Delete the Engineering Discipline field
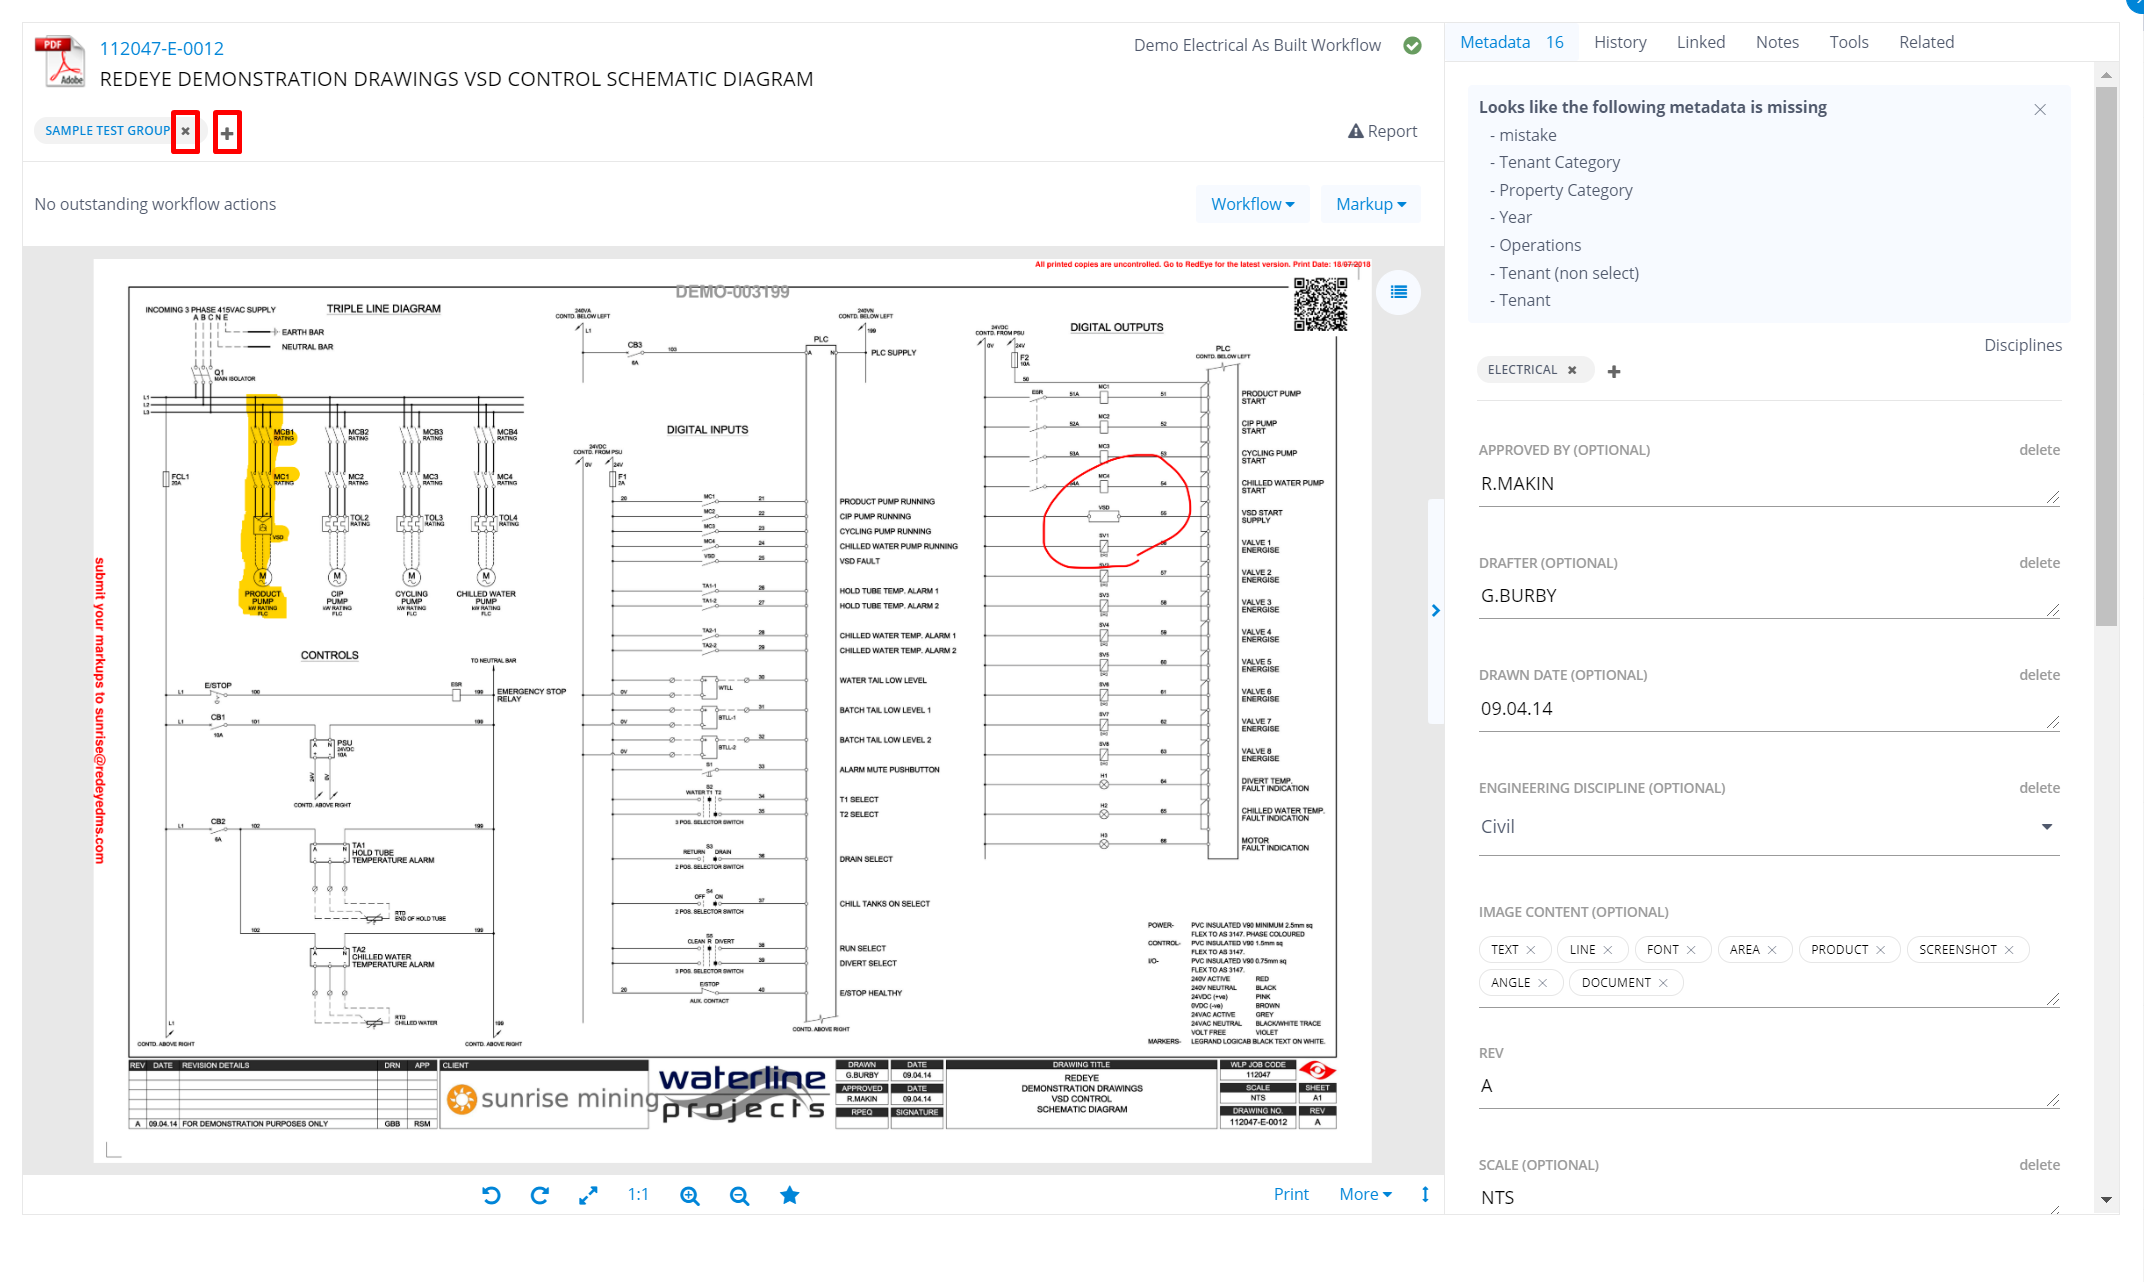This screenshot has width=2144, height=1282. [x=2039, y=788]
